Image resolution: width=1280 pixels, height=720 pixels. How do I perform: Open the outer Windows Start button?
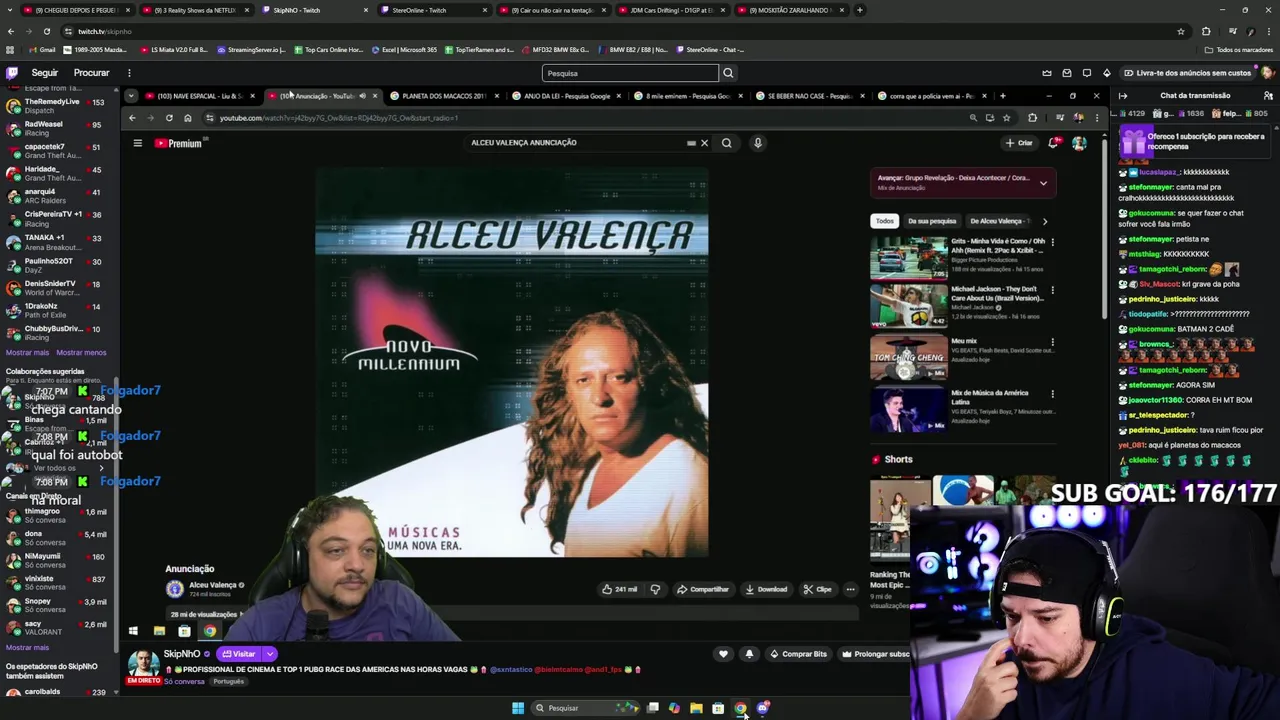click(x=518, y=708)
